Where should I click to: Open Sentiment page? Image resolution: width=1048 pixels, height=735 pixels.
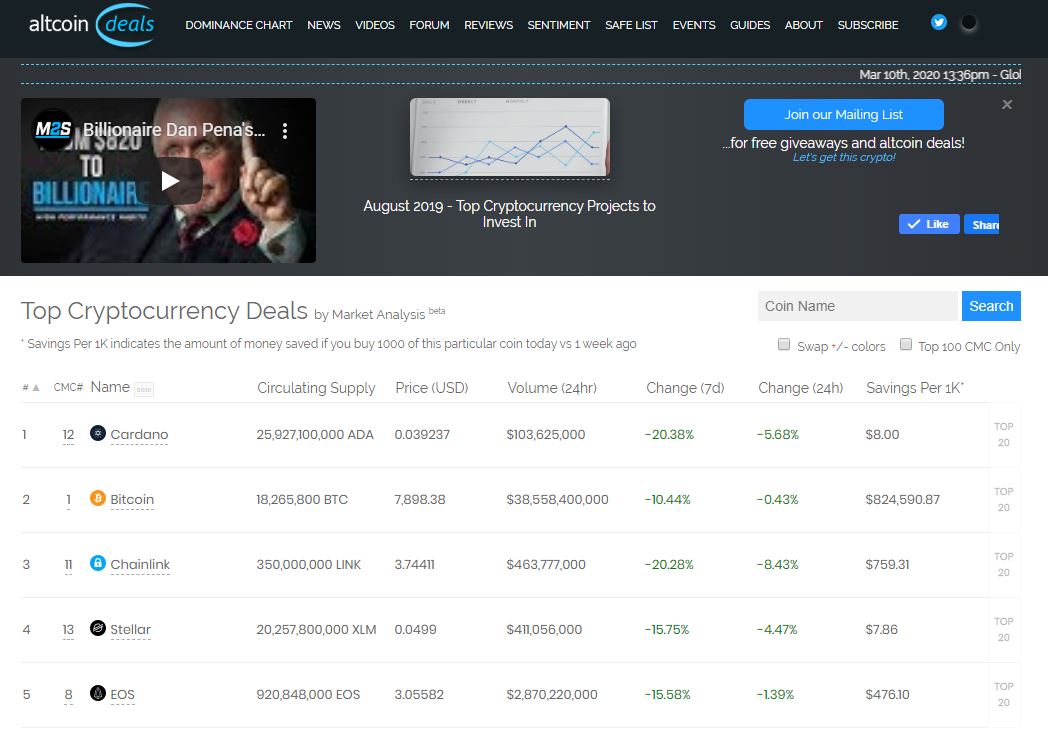[x=559, y=25]
